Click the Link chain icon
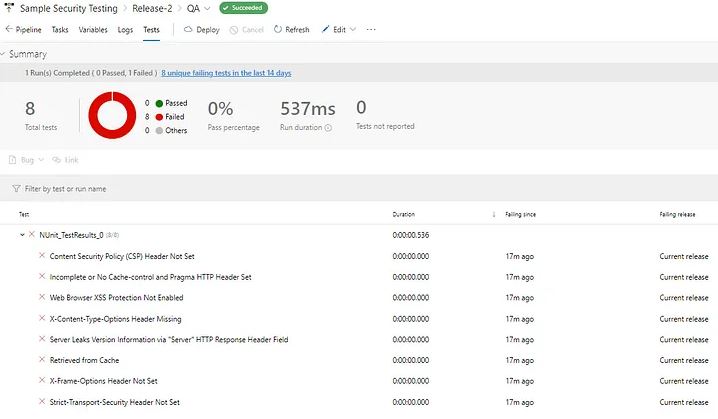The width and height of the screenshot is (718, 419). tap(56, 160)
